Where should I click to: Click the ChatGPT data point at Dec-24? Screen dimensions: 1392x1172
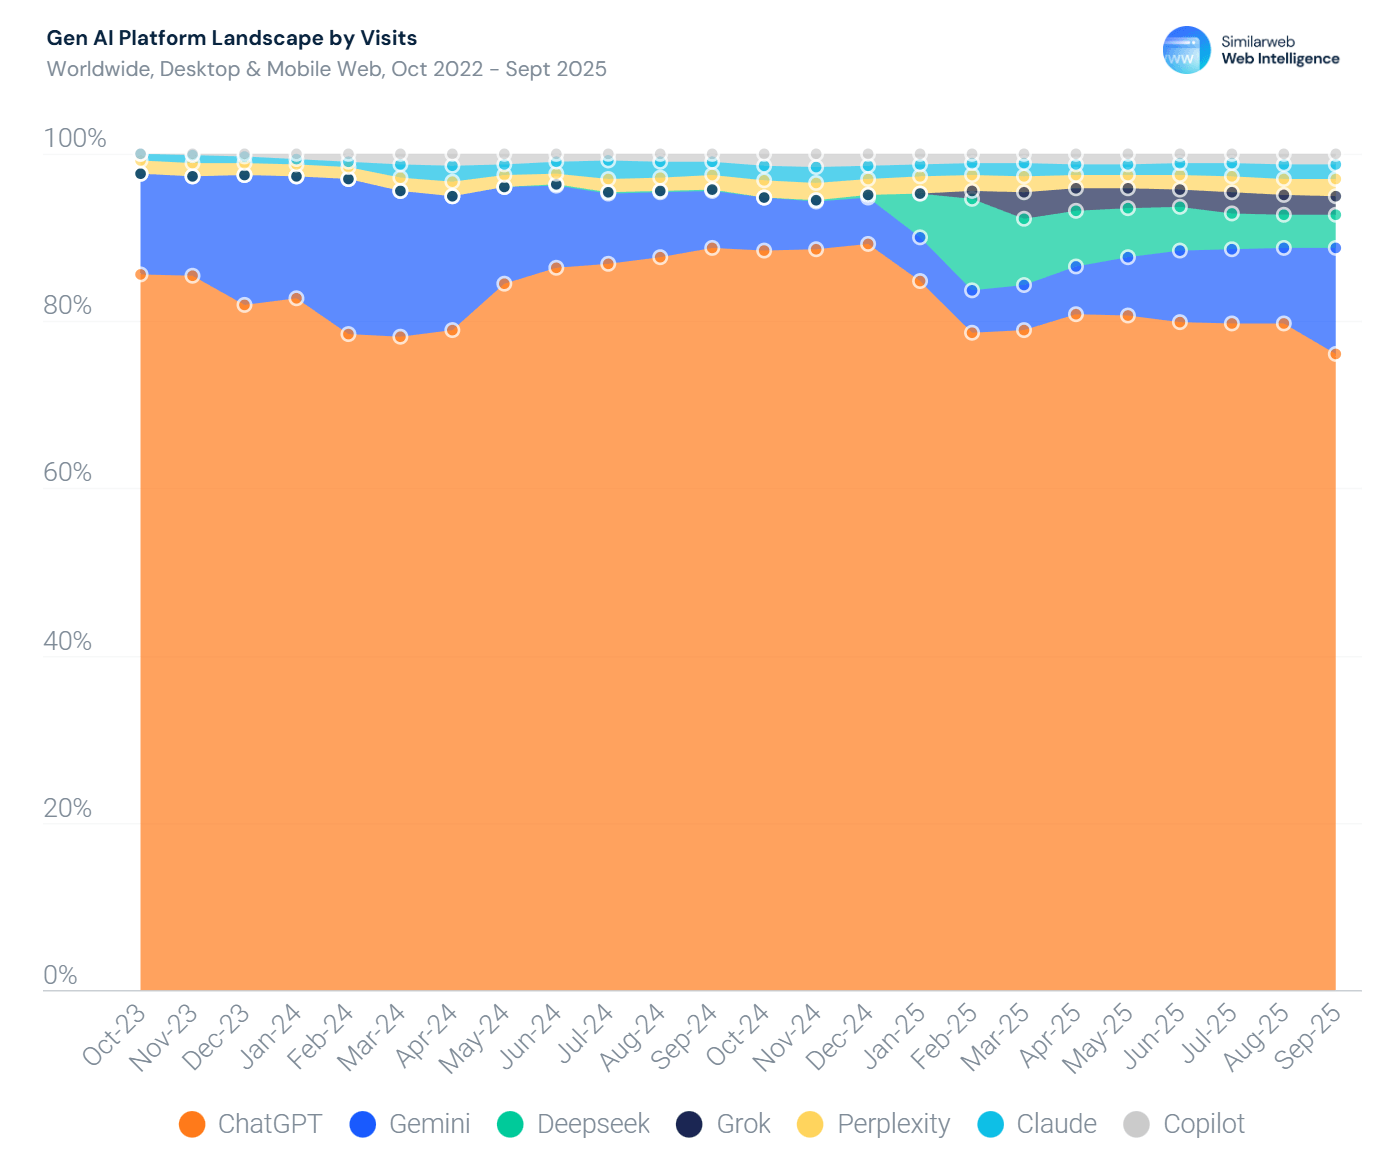point(868,244)
